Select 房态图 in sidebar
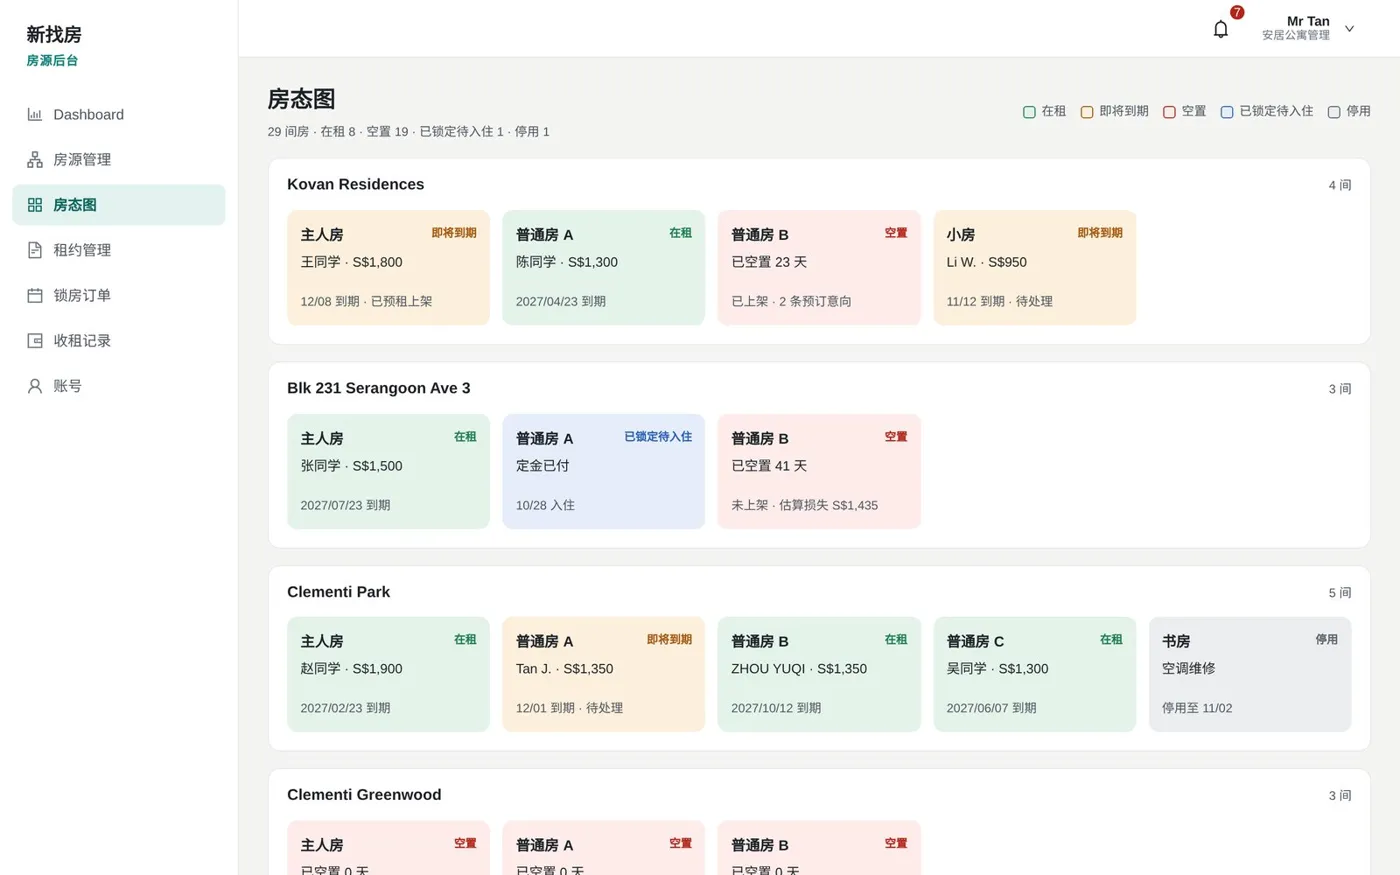The image size is (1400, 875). [118, 205]
